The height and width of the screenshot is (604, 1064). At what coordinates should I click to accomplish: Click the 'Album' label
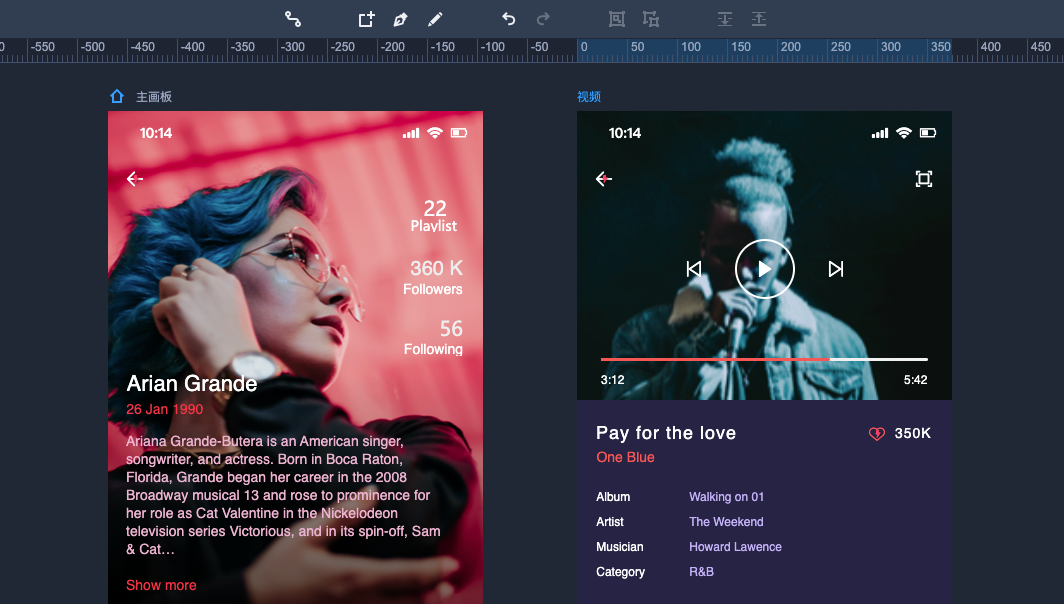pyautogui.click(x=613, y=497)
